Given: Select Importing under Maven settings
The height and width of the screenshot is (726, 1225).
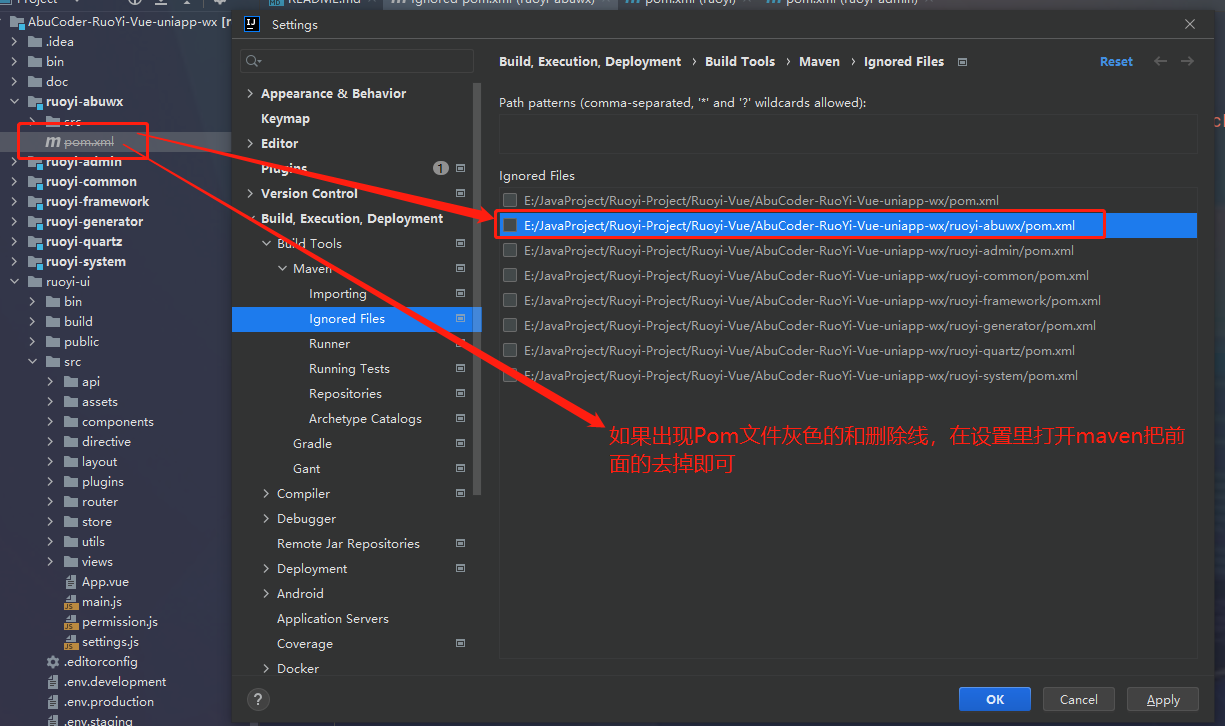Looking at the screenshot, I should coord(338,293).
